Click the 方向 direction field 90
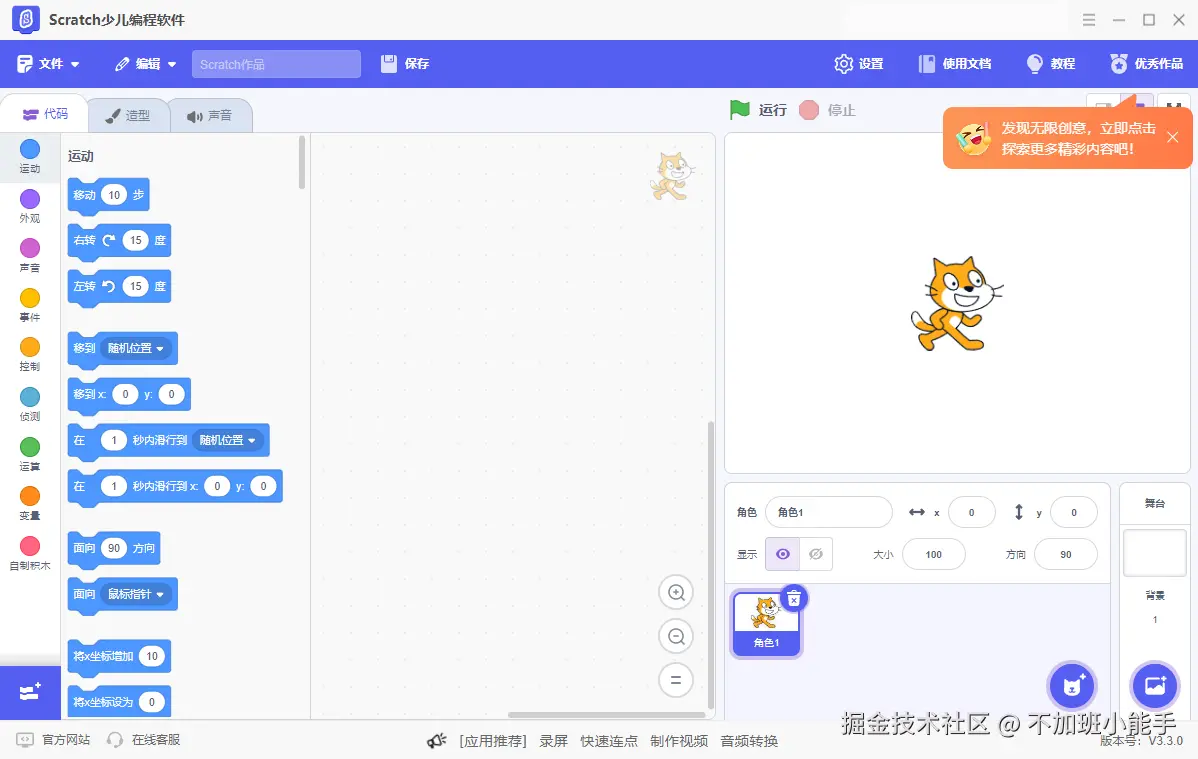The width and height of the screenshot is (1198, 759). pos(1065,554)
